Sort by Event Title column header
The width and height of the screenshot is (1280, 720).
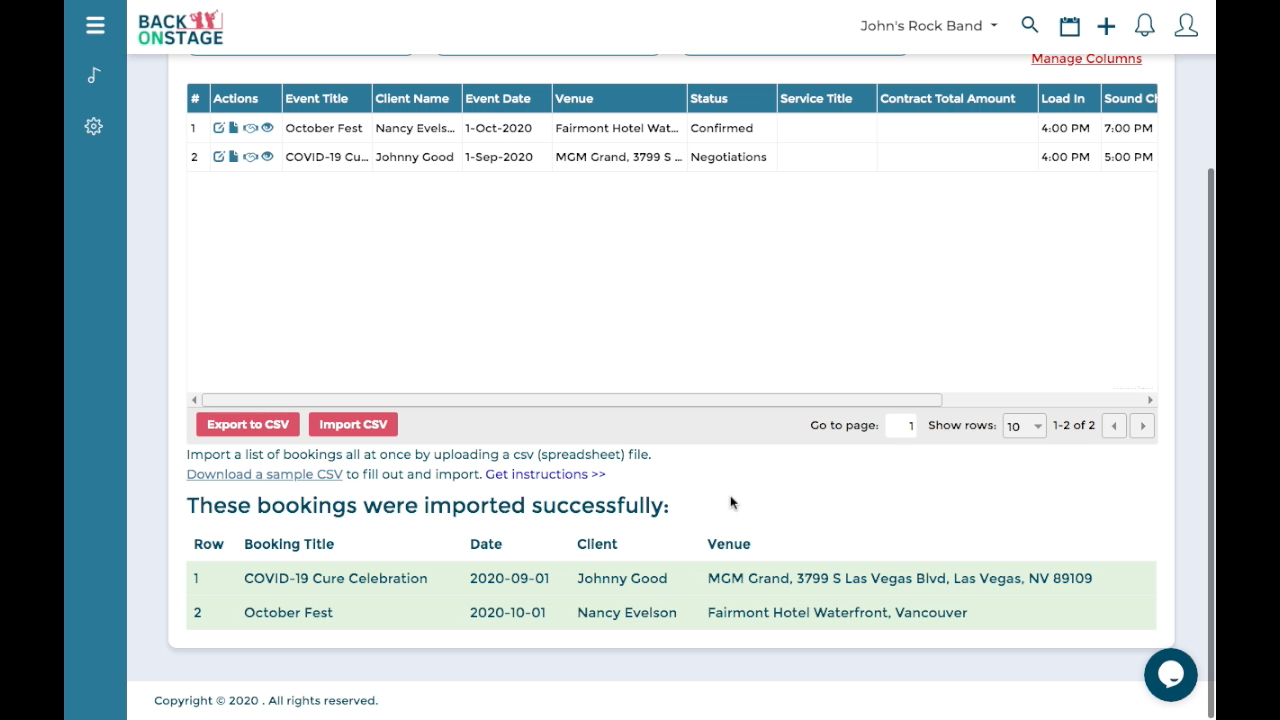pyautogui.click(x=326, y=98)
